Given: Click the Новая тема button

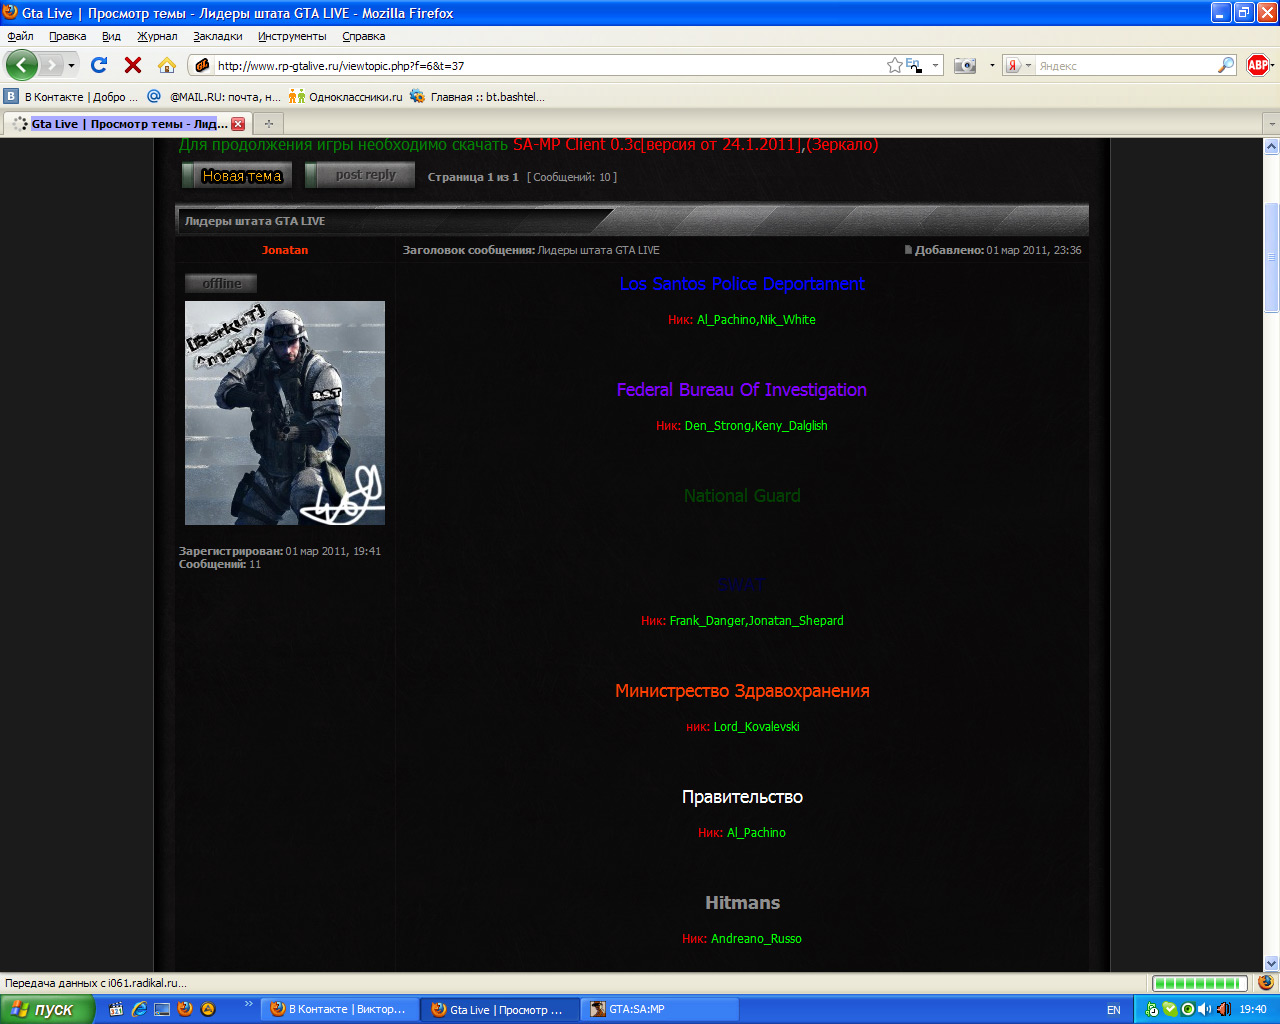Looking at the screenshot, I should [237, 175].
